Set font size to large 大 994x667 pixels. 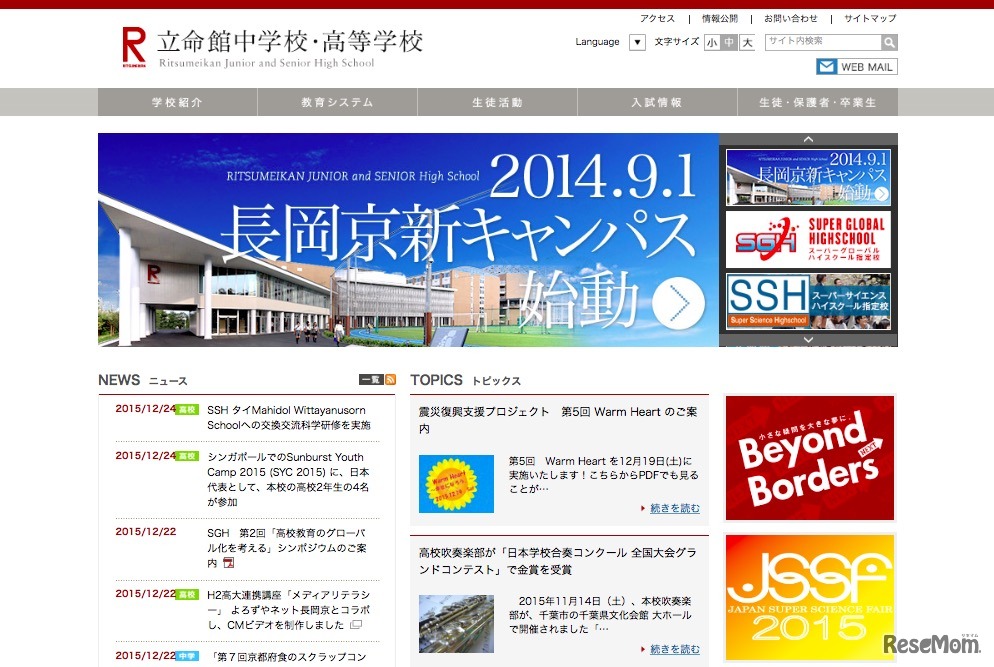[747, 42]
